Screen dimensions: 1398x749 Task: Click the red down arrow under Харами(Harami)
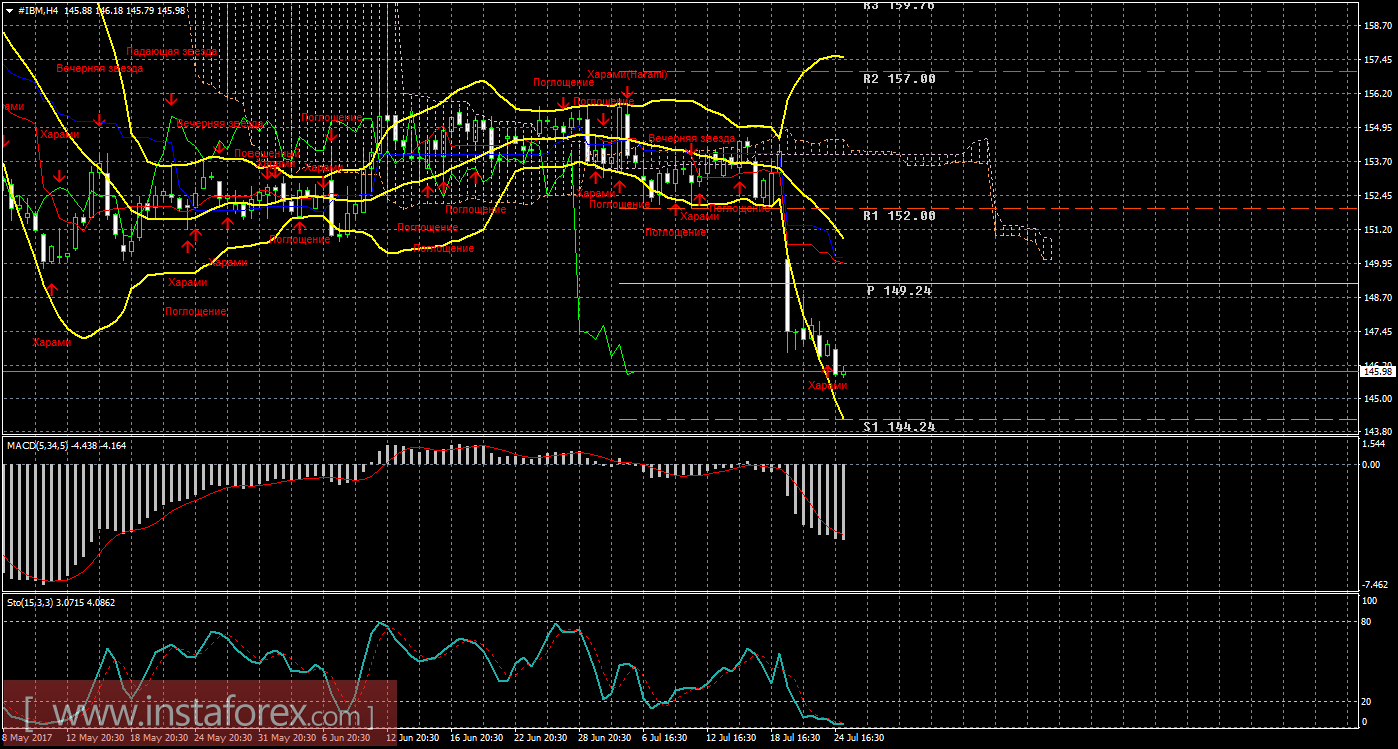coord(626,93)
